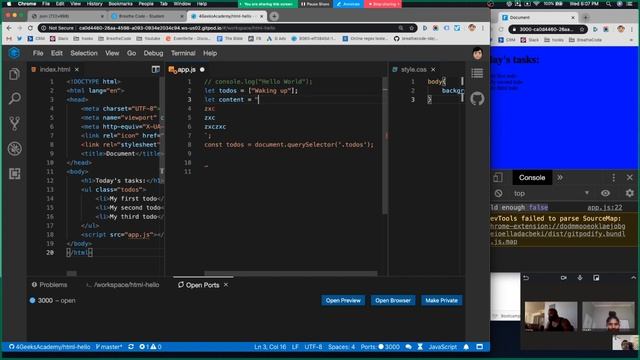
Task: Click the Open Preview button
Action: (343, 300)
